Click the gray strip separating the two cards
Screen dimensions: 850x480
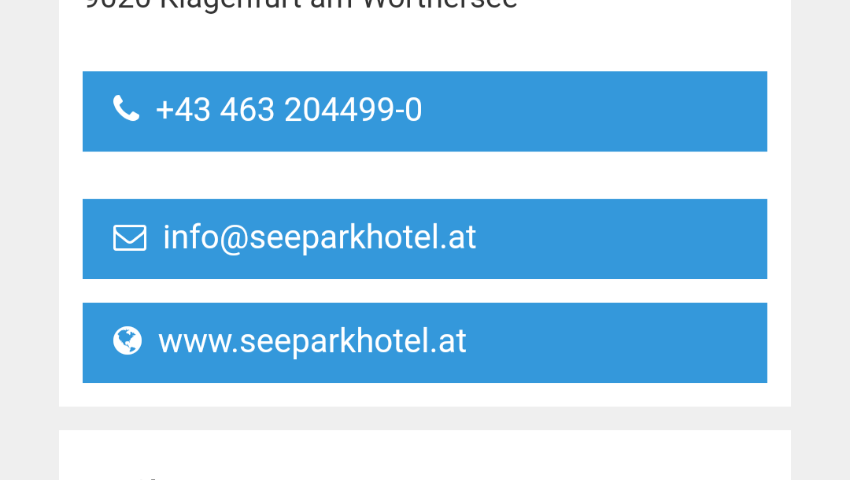pyautogui.click(x=424, y=418)
